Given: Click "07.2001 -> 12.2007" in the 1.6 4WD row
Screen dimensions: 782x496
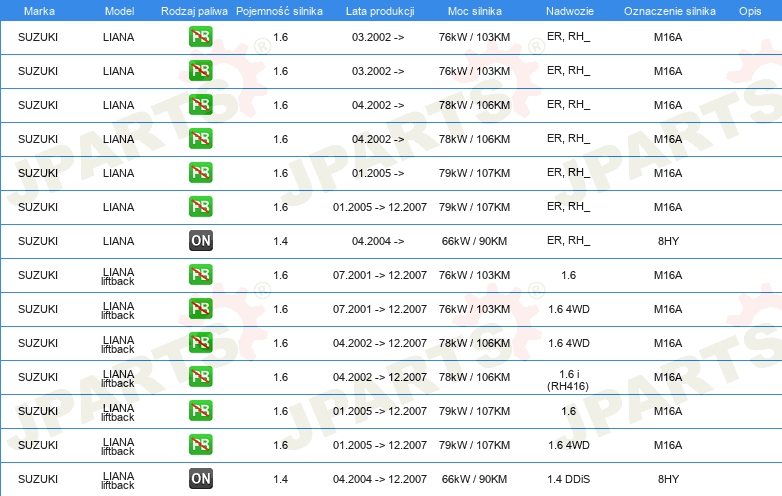Looking at the screenshot, I should (380, 309).
